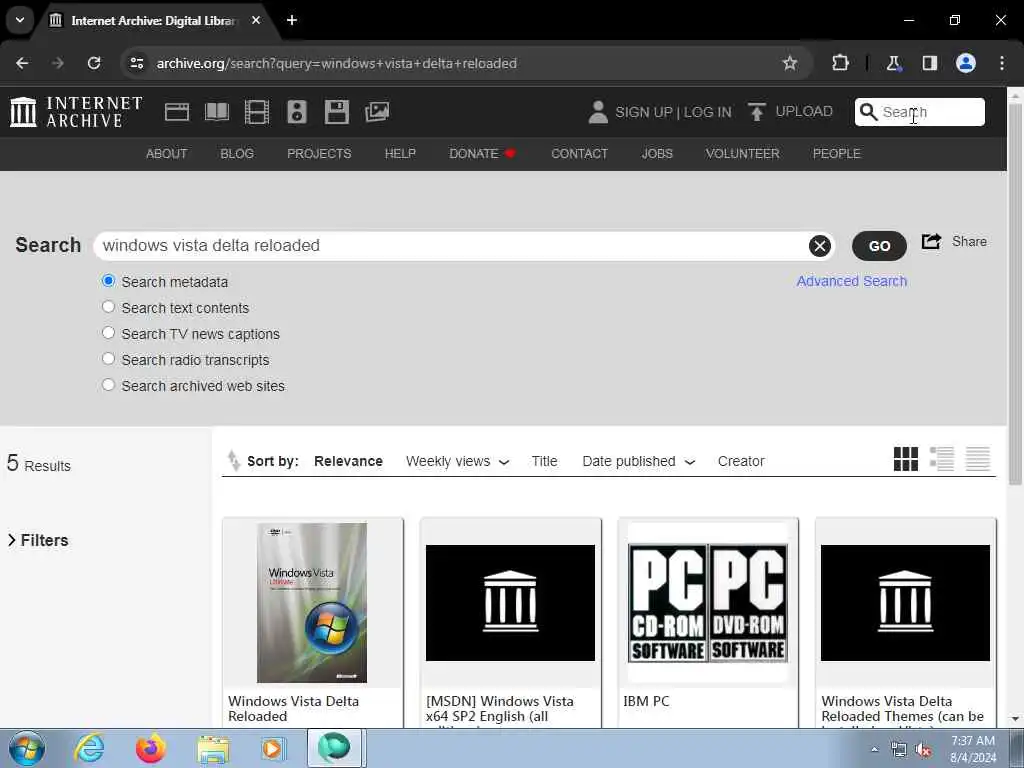
Task: Bookmark this page with the star icon
Action: [790, 63]
